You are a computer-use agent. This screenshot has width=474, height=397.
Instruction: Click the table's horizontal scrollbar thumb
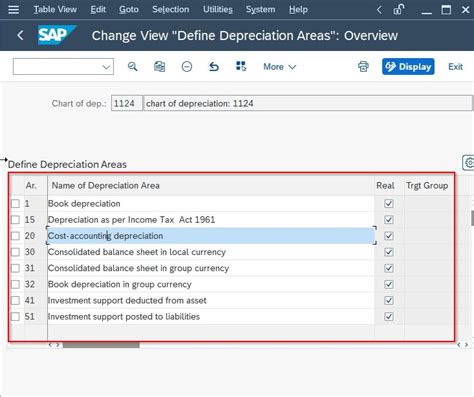click(101, 345)
